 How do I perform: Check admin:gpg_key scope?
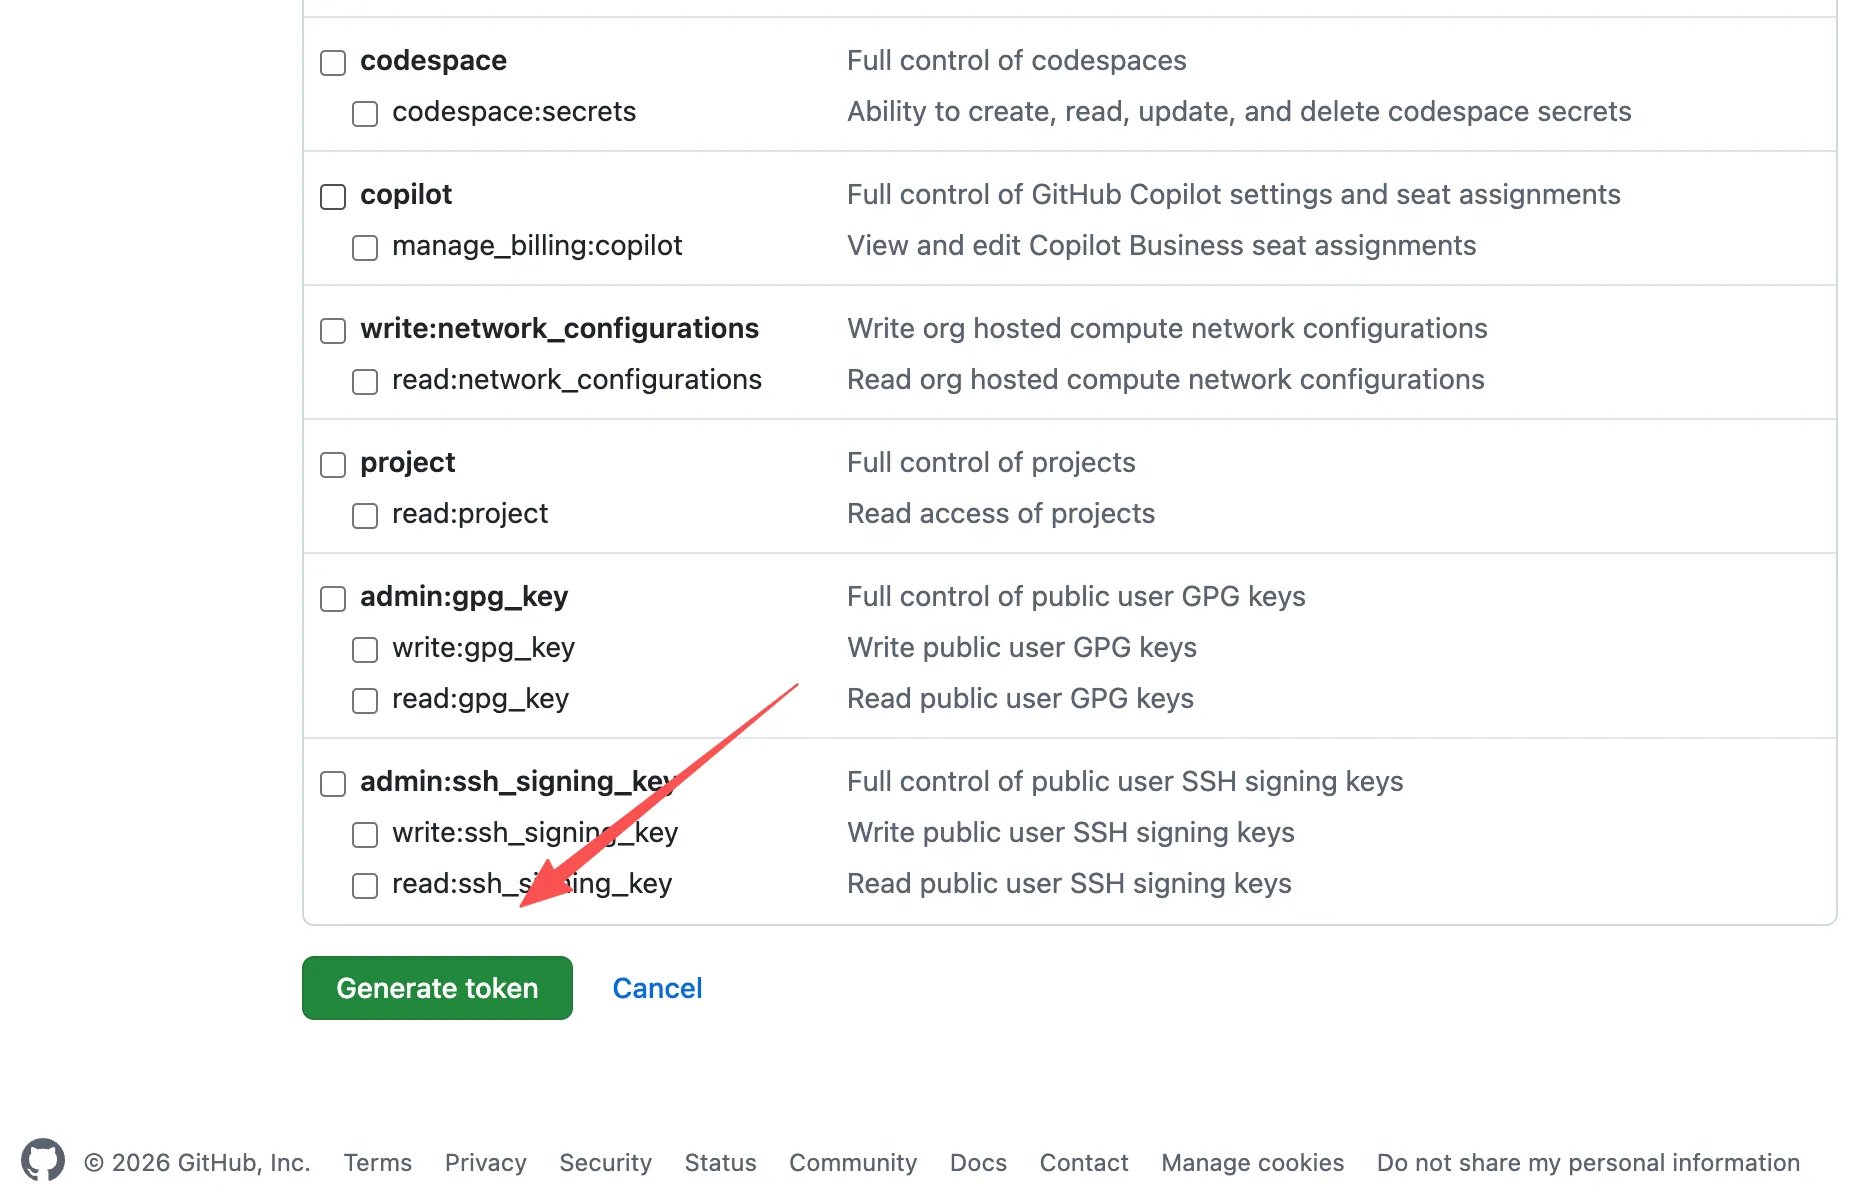tap(333, 599)
